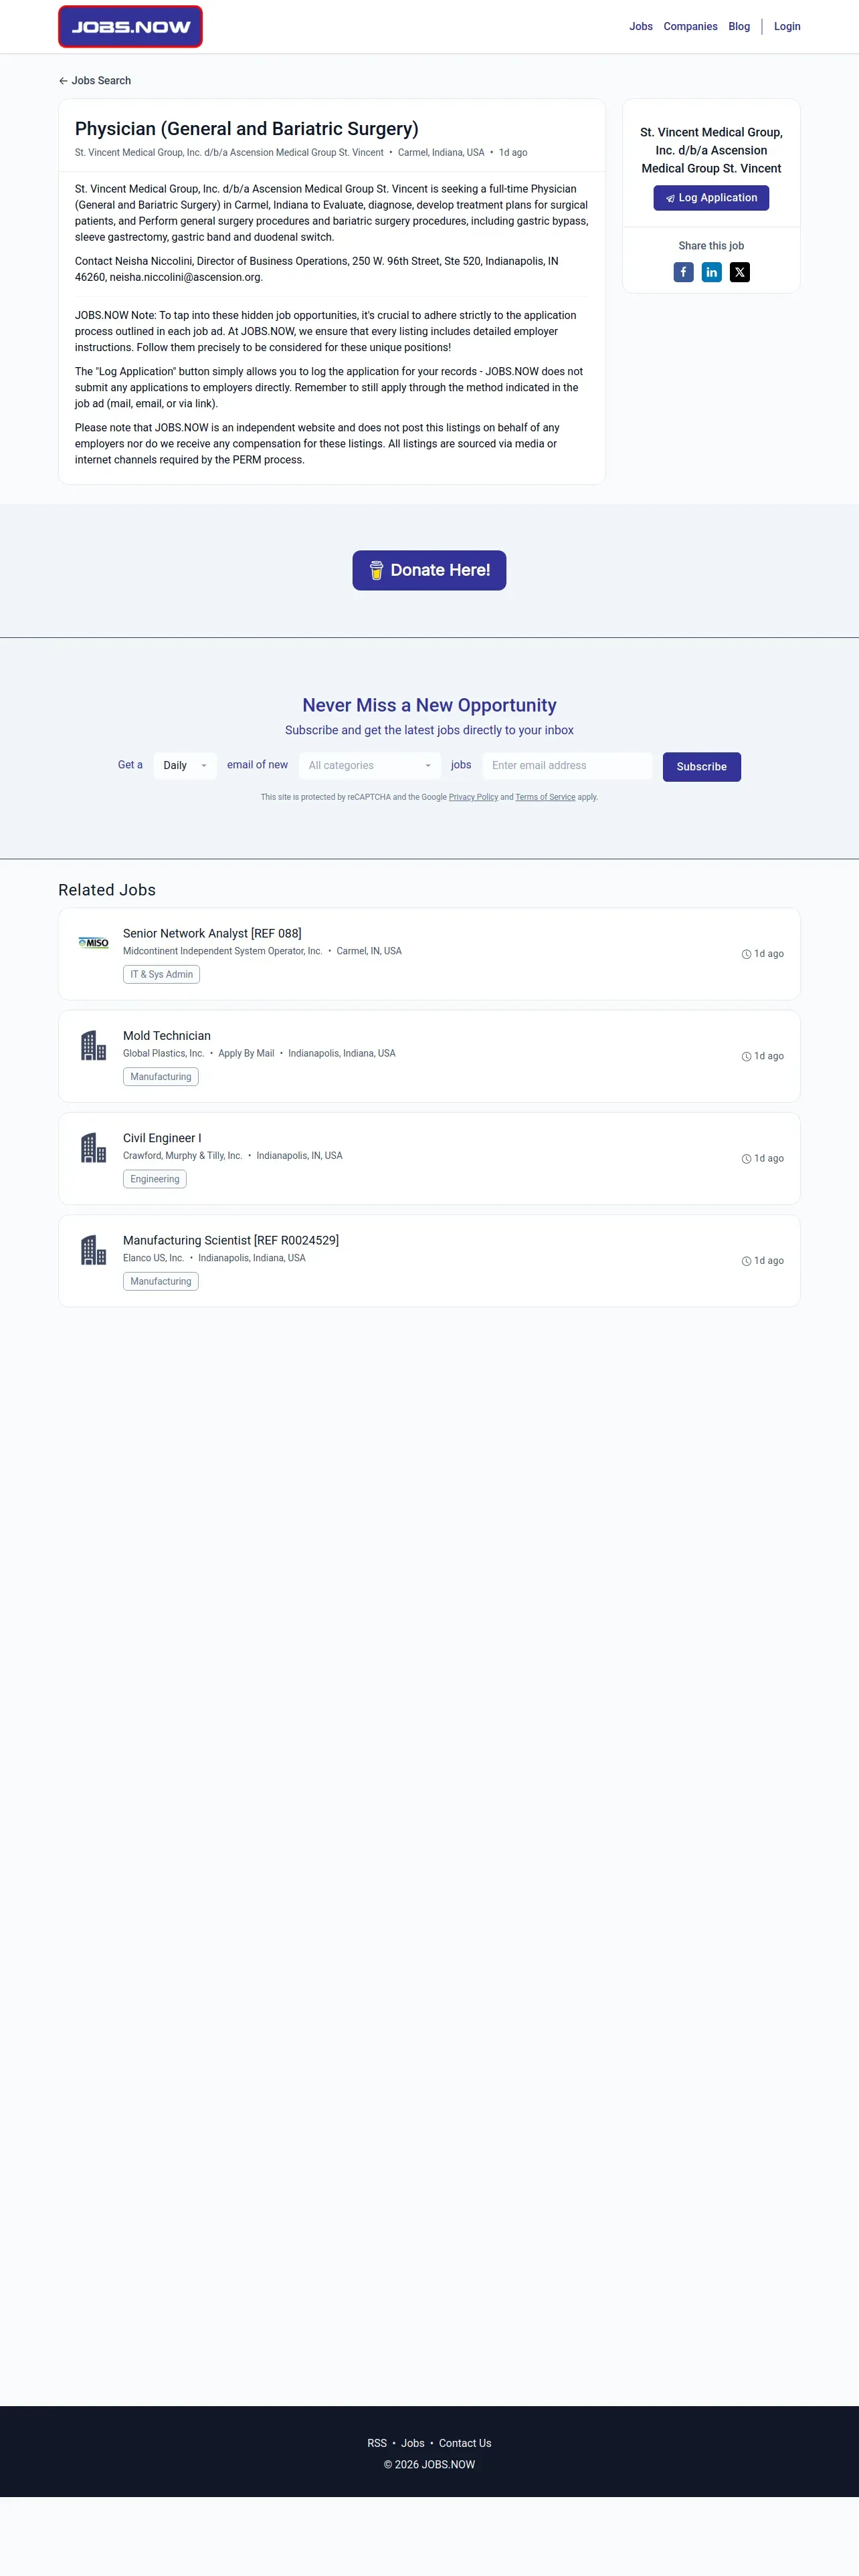Image resolution: width=859 pixels, height=2576 pixels.
Task: Click clock icon on Civil Engineer I row
Action: [x=746, y=1159]
